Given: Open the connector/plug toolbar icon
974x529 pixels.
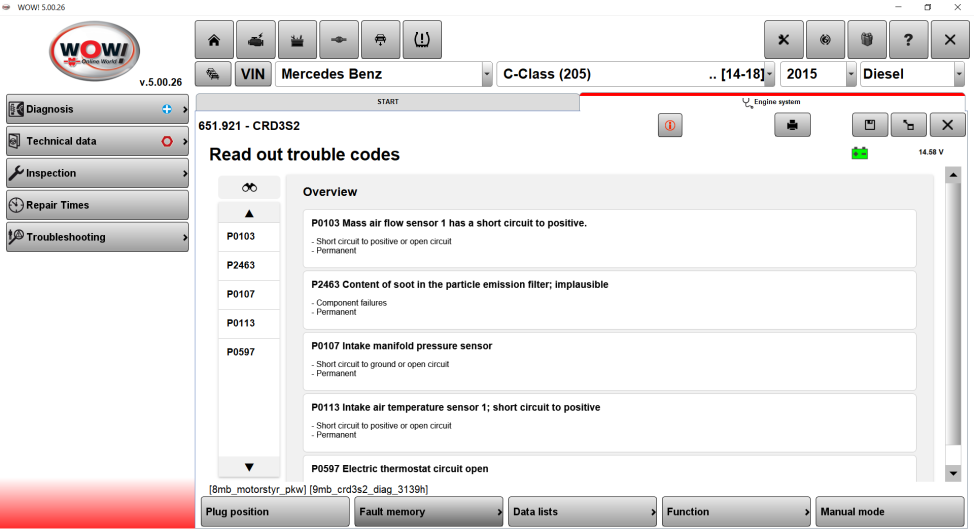Looking at the screenshot, I should pyautogui.click(x=339, y=40).
